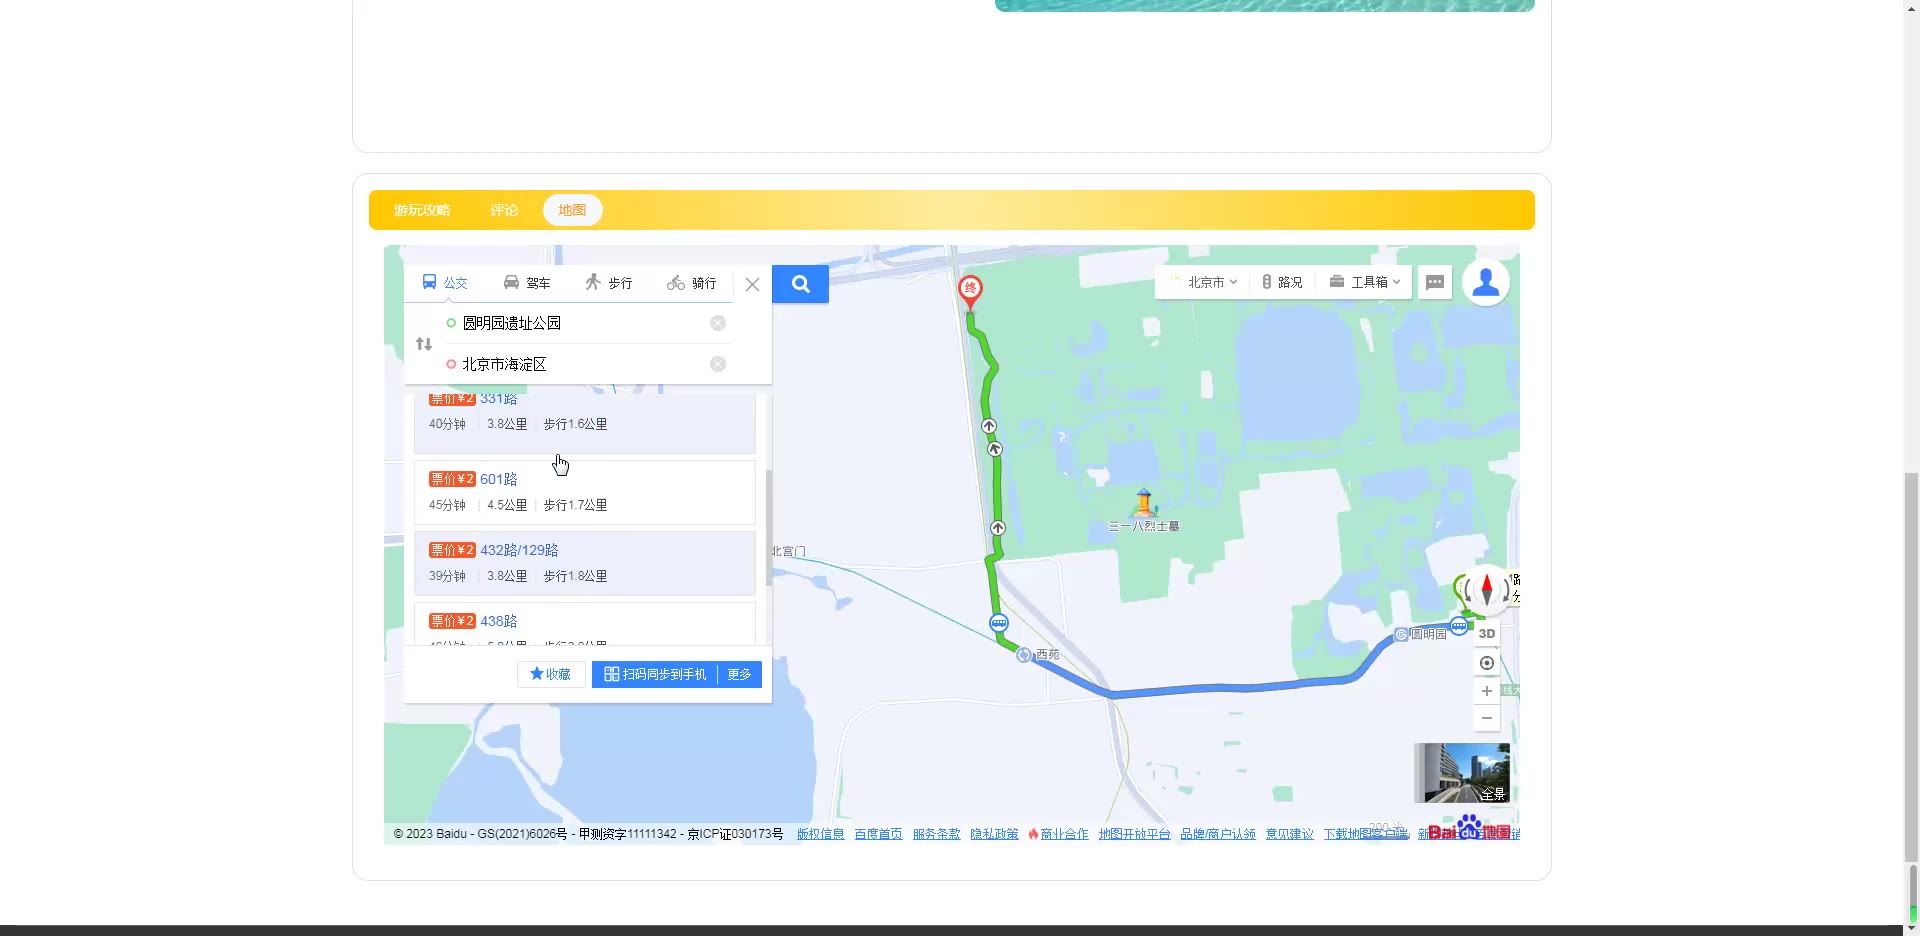
Task: Click the blue map search button
Action: 800,284
